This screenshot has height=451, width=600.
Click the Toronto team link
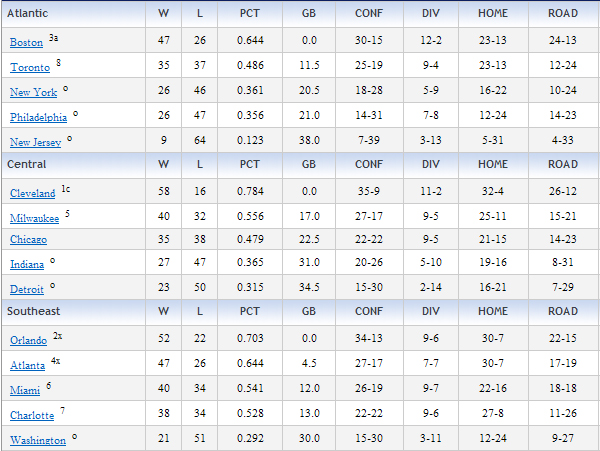click(x=29, y=68)
